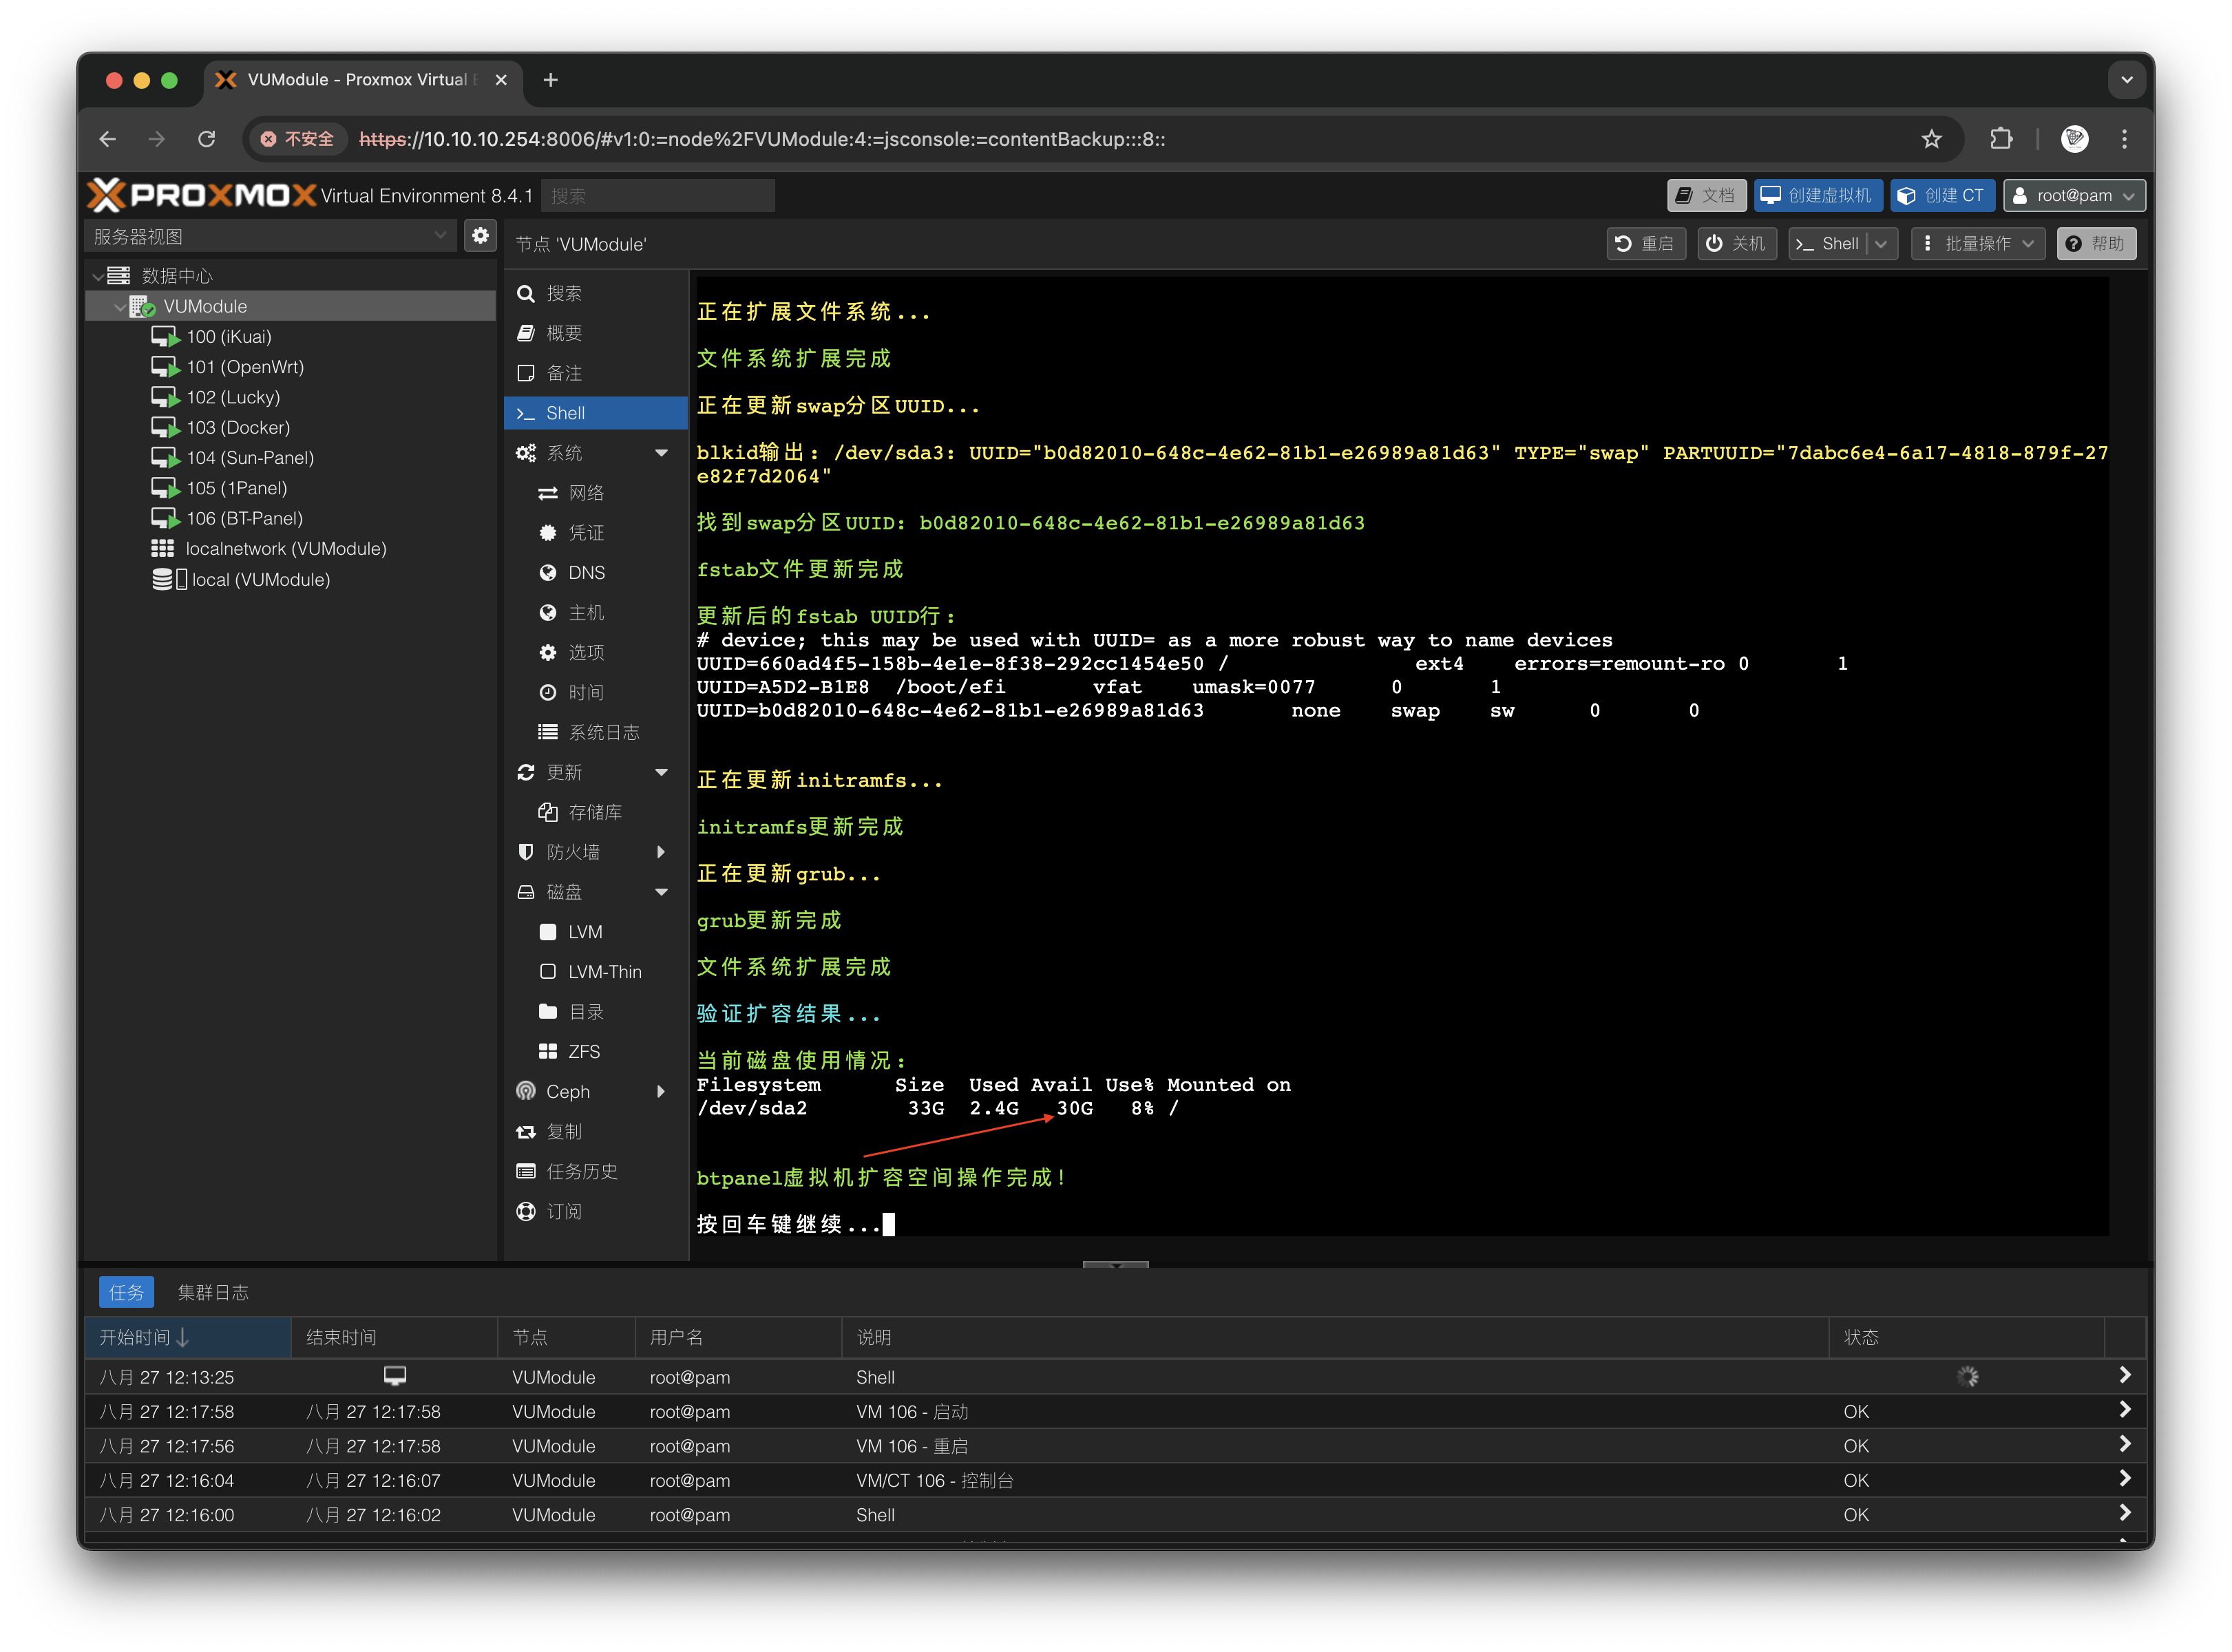Switch to the 集群日志 tab
The width and height of the screenshot is (2232, 1652).
213,1293
